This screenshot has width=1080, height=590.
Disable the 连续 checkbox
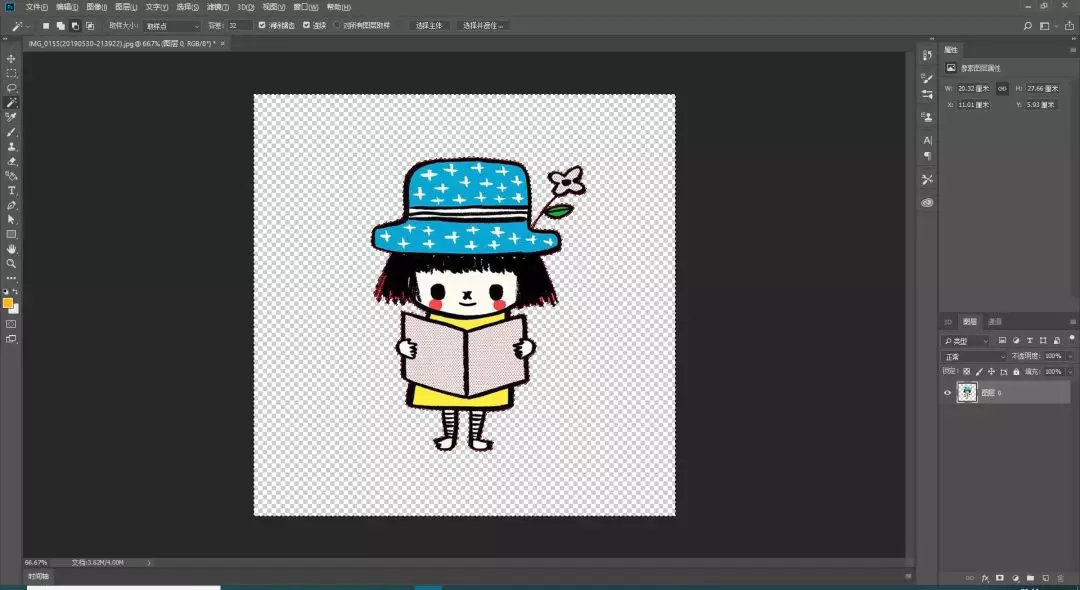pos(305,25)
